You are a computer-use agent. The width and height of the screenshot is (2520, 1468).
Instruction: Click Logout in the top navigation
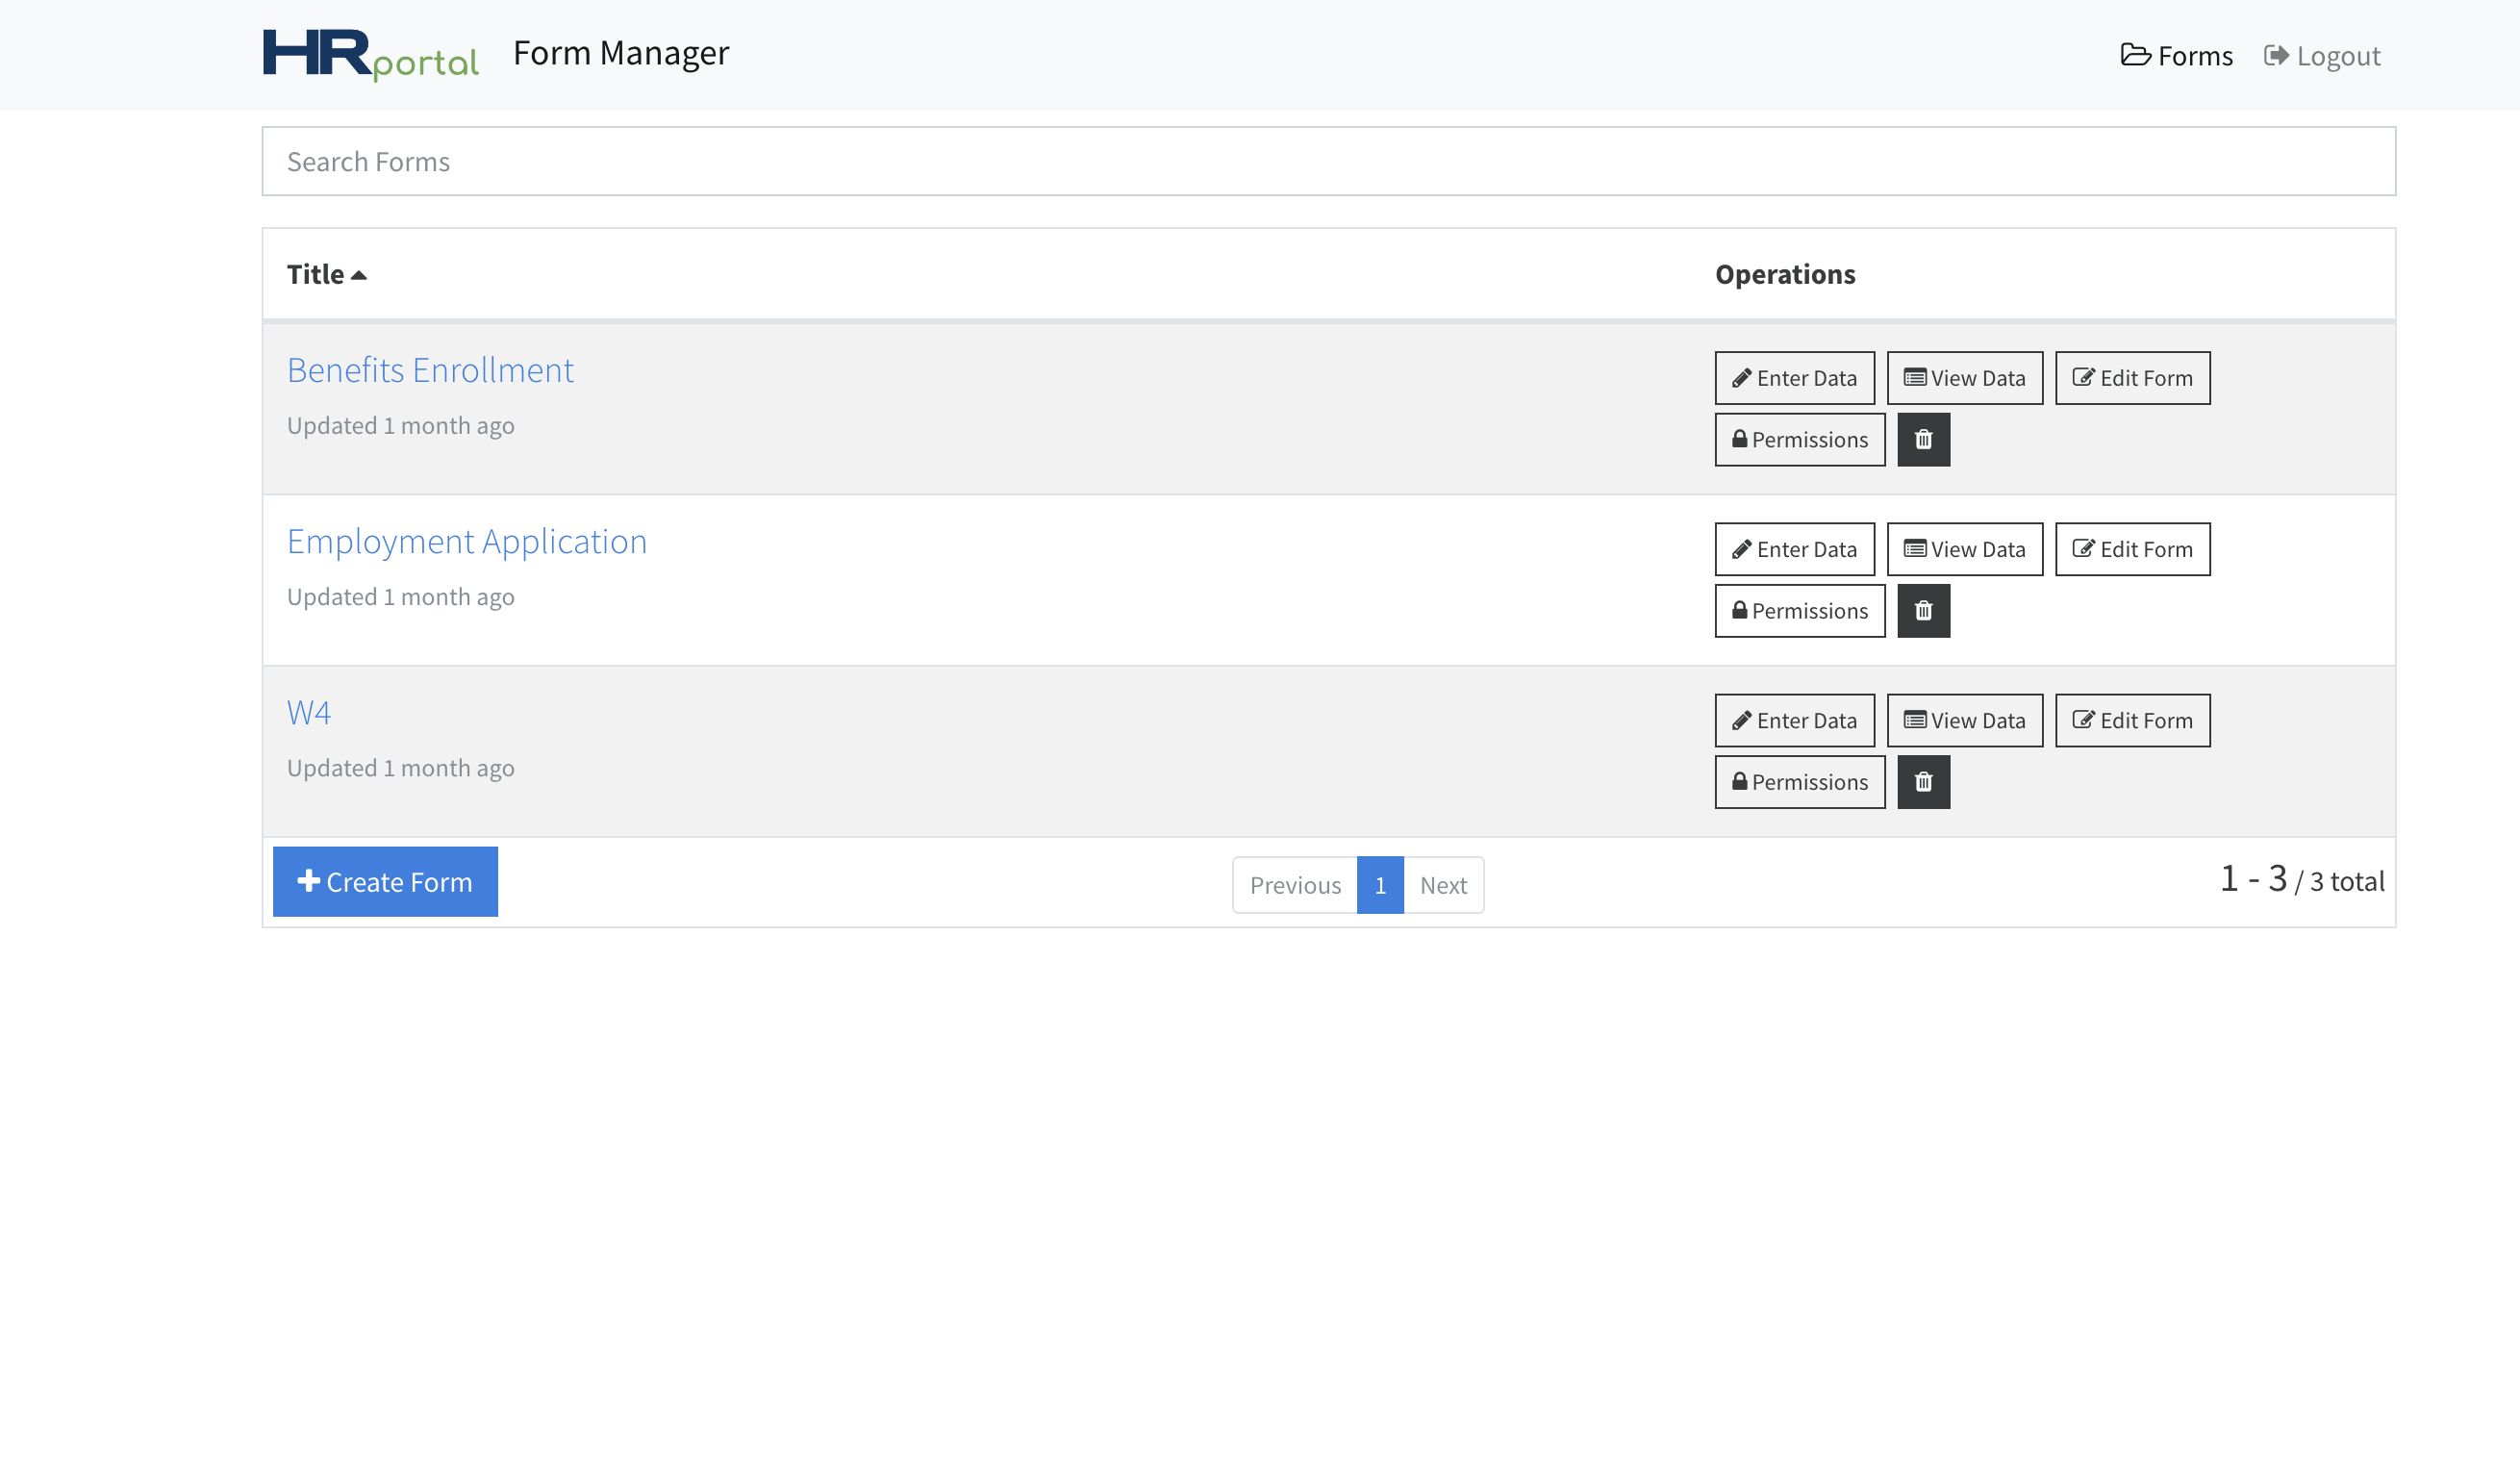pyautogui.click(x=2322, y=56)
